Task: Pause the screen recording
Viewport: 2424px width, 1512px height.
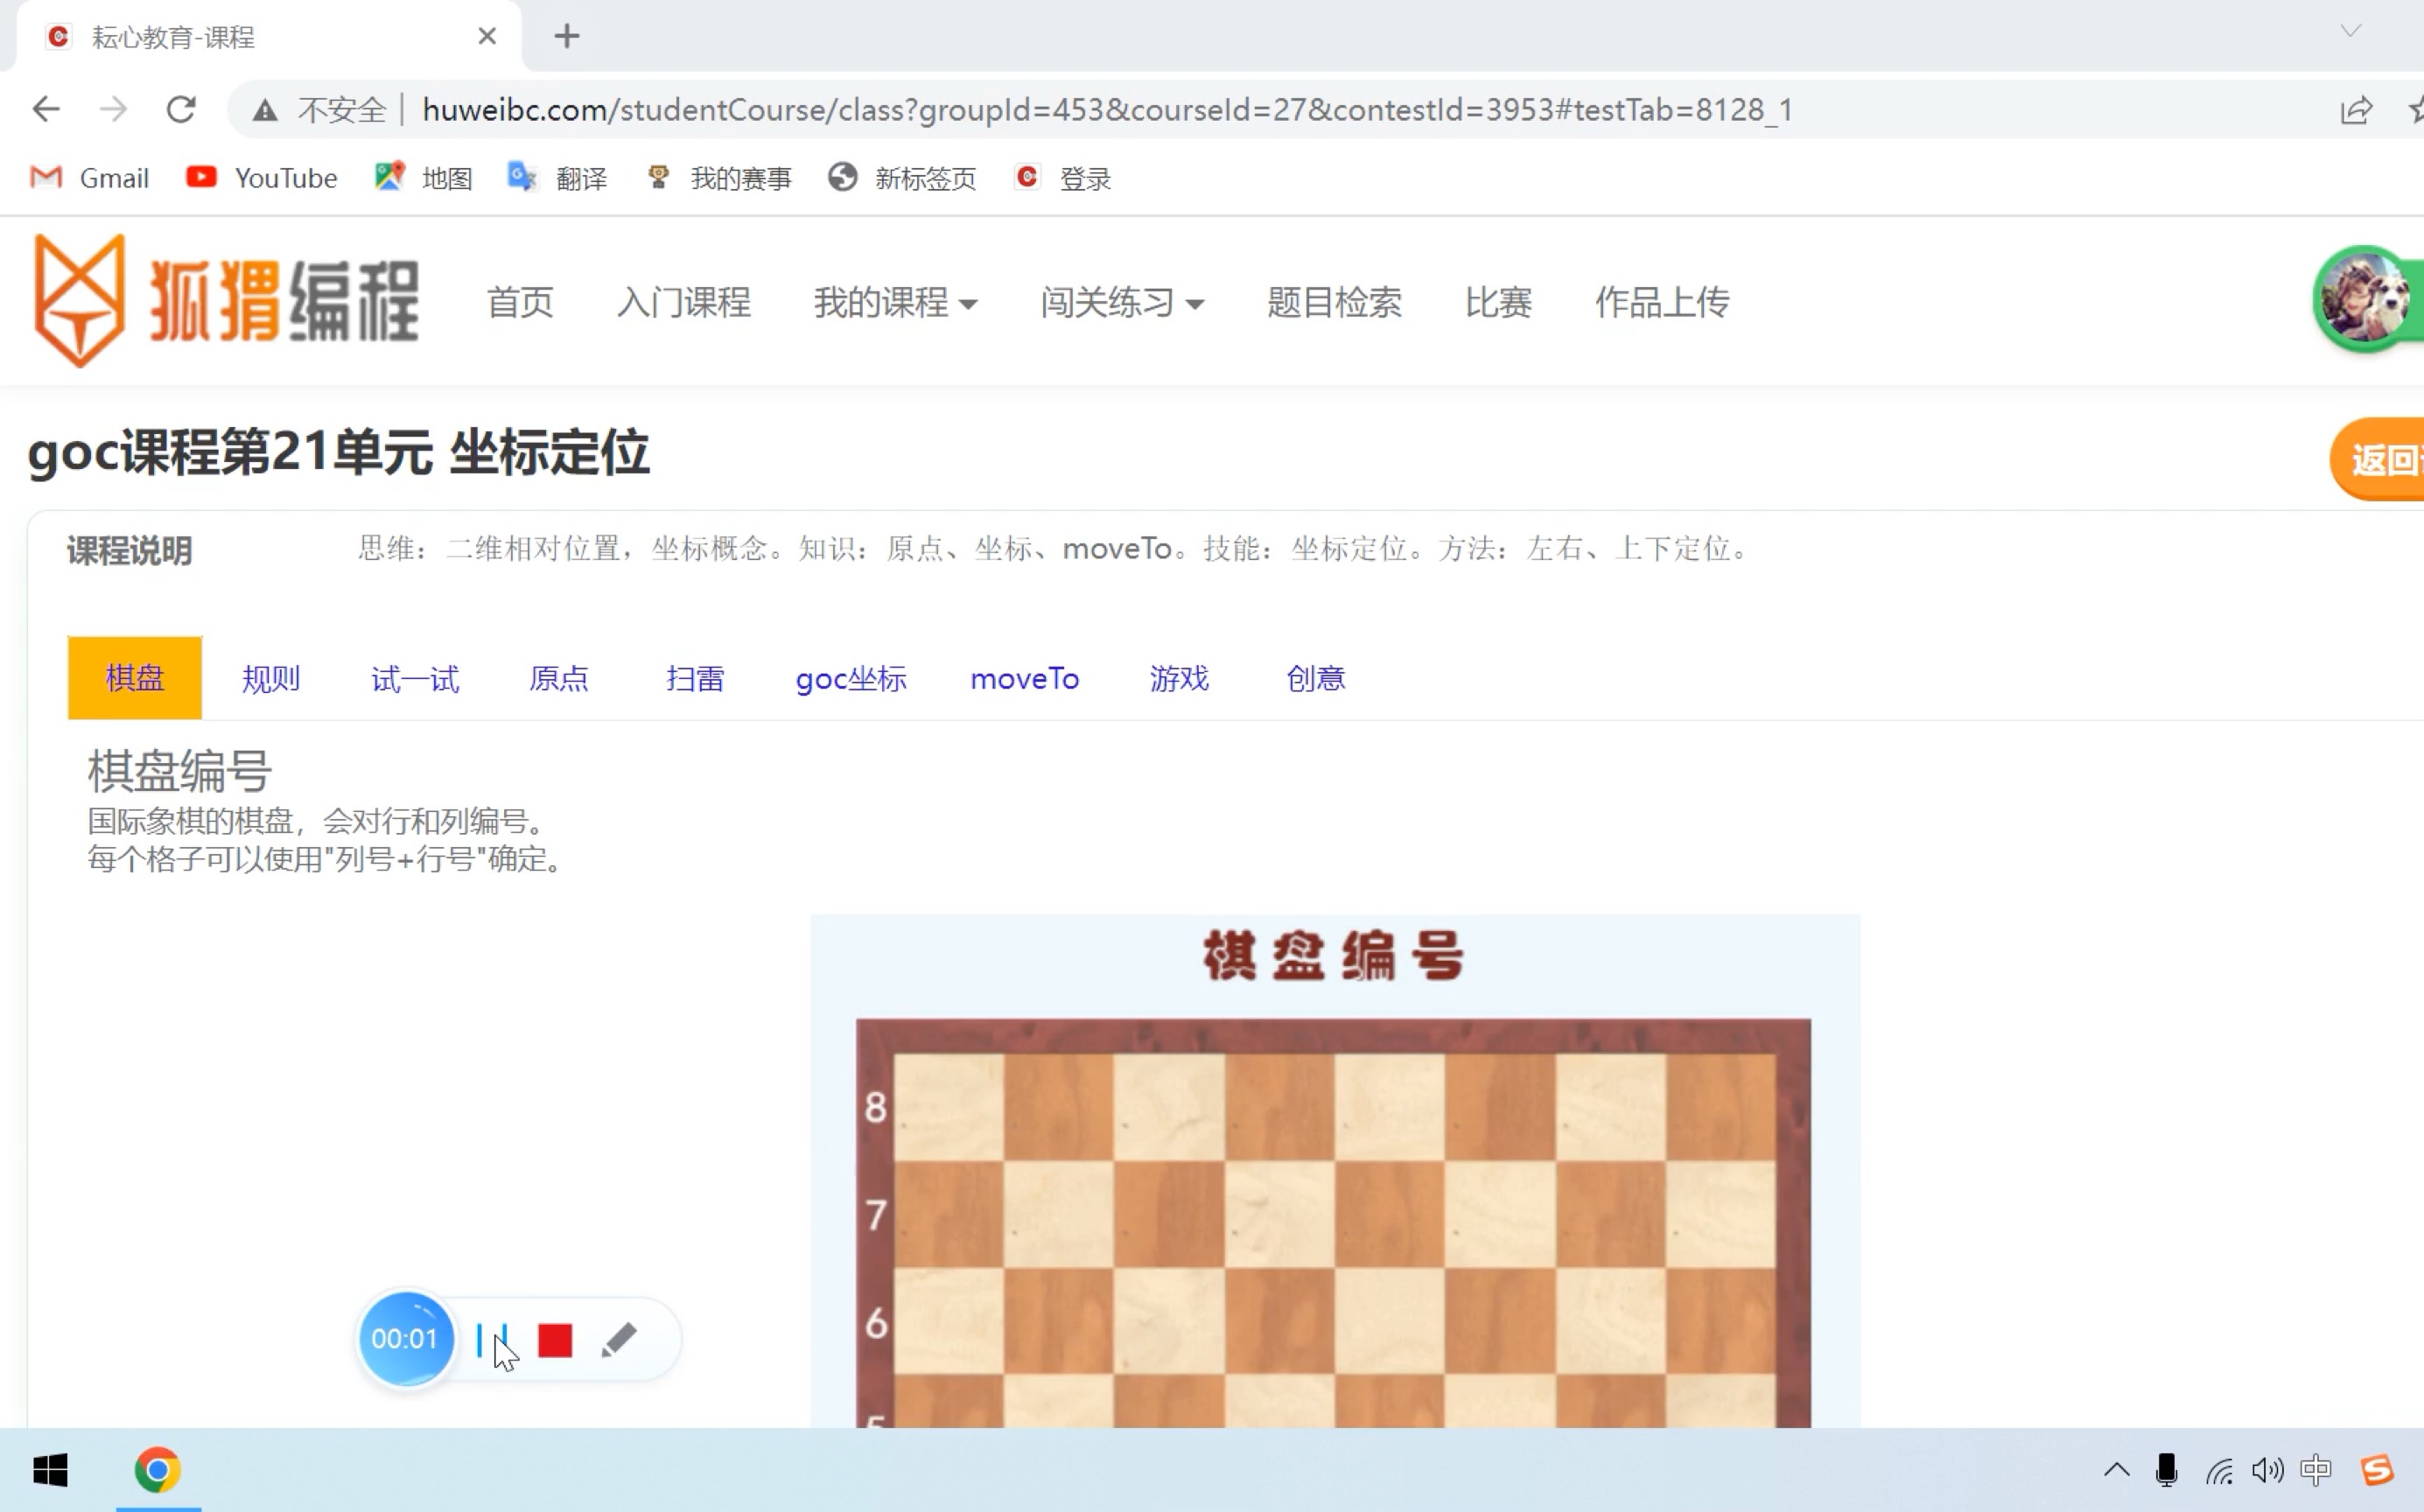Action: coord(492,1340)
